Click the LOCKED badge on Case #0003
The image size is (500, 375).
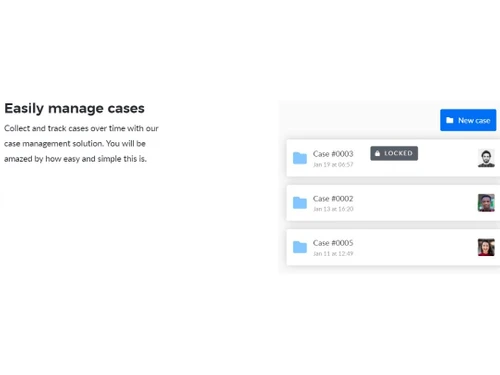point(394,153)
